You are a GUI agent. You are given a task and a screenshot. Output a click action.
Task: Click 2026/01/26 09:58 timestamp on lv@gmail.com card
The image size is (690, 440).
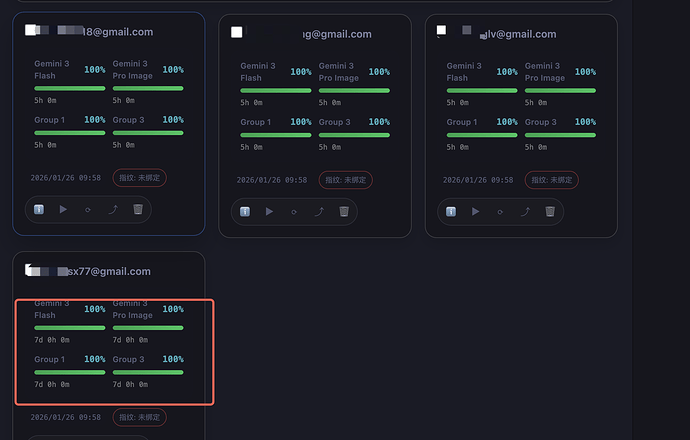click(x=478, y=180)
